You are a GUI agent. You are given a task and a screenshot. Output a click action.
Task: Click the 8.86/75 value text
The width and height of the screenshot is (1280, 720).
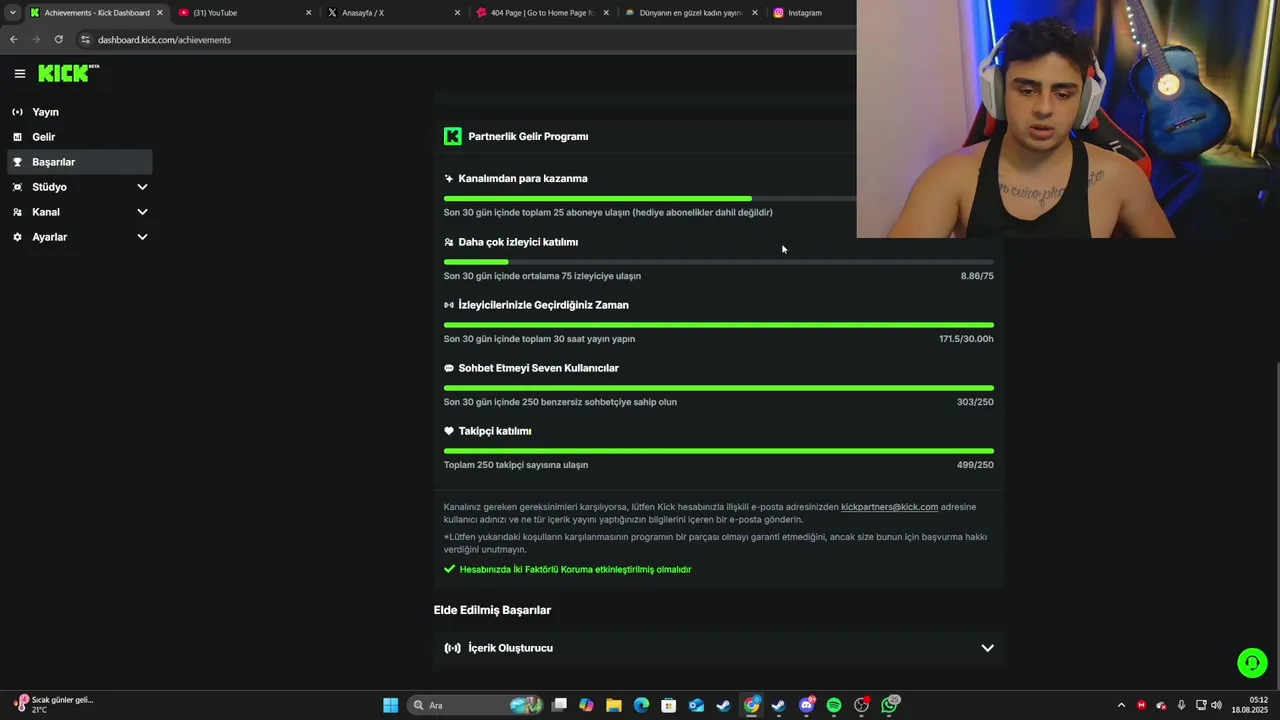pyautogui.click(x=977, y=276)
